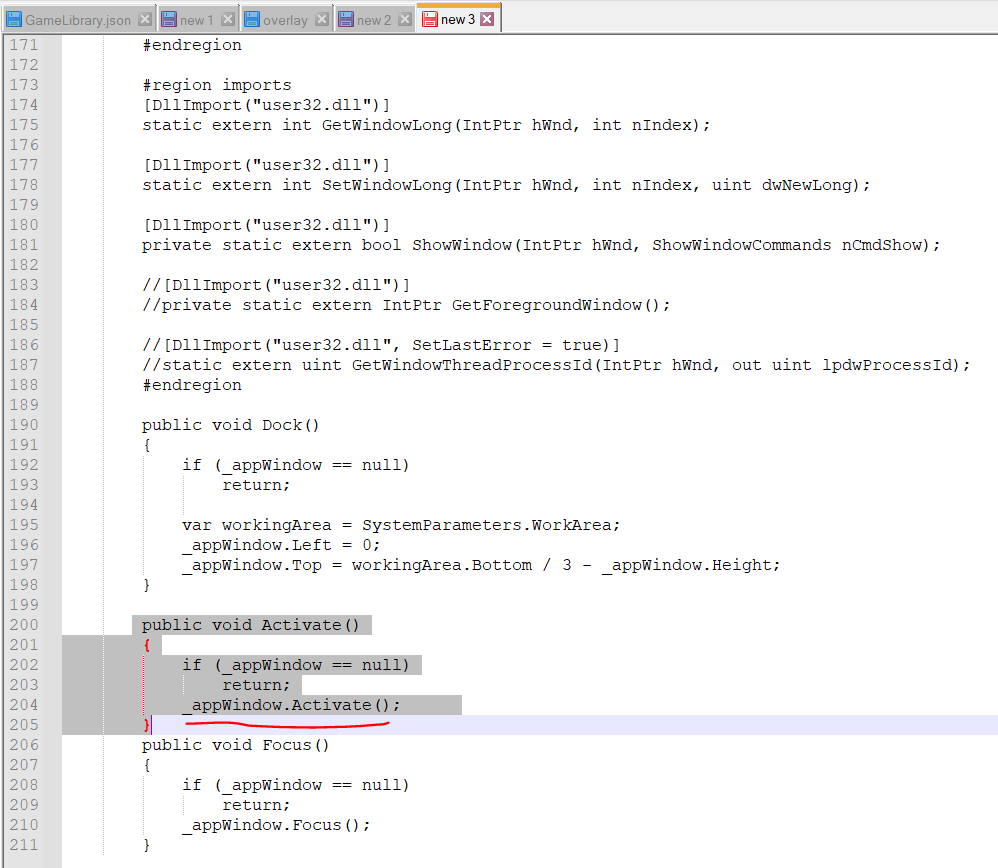This screenshot has height=868, width=998.
Task: Click the #region imports directive
Action: [x=216, y=84]
